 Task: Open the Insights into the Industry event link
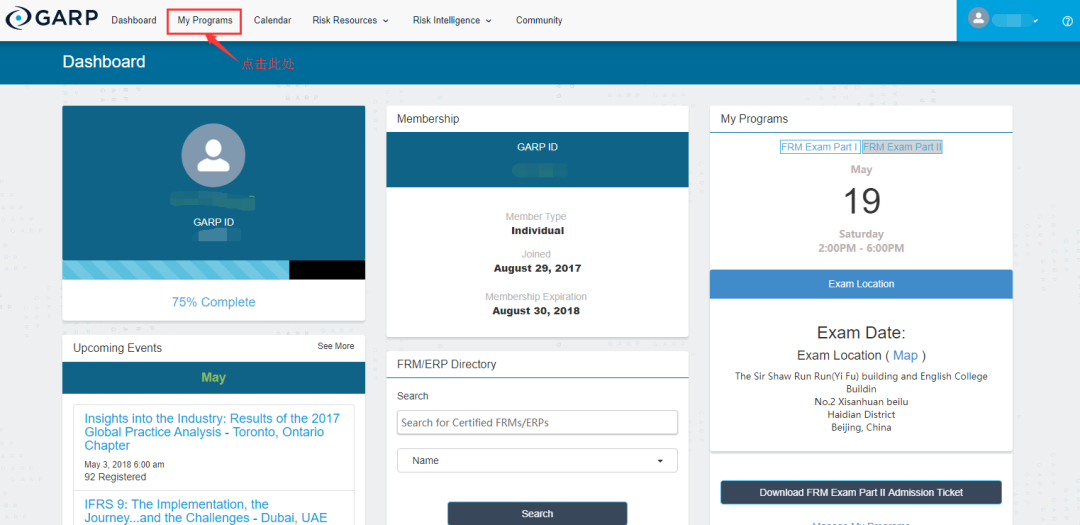214,432
